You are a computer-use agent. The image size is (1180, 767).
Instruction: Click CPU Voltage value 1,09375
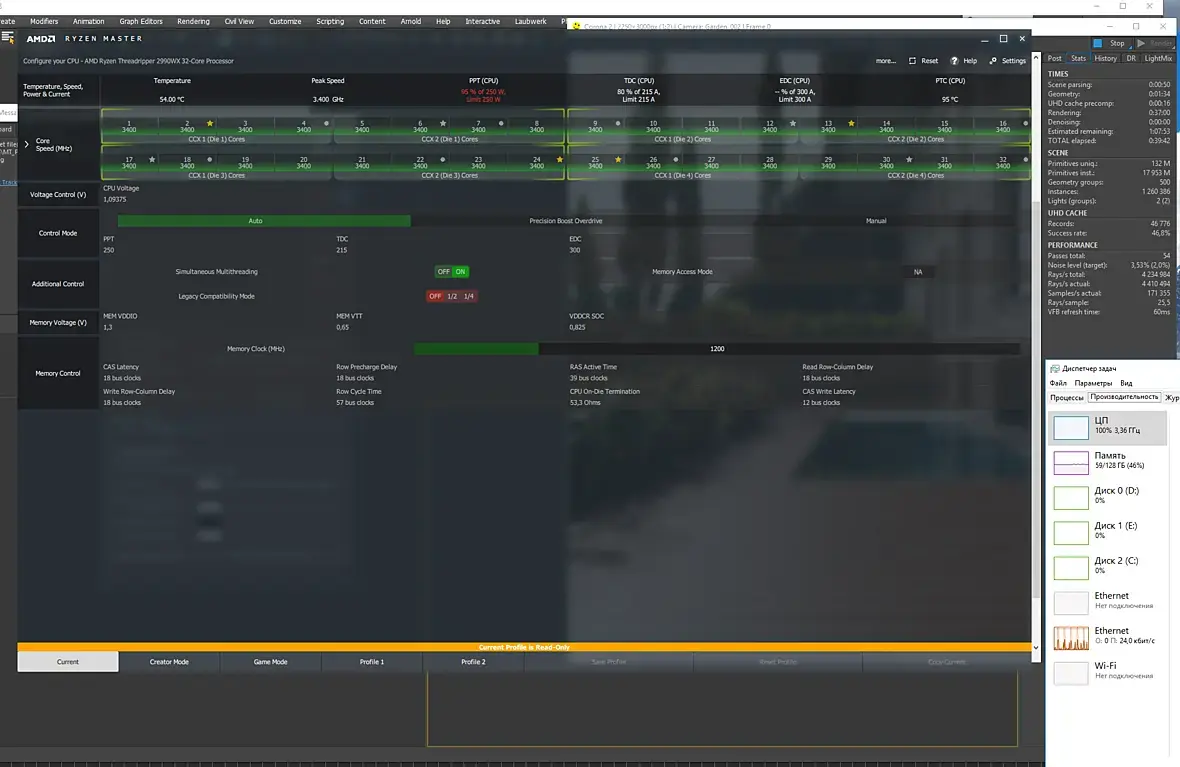pos(114,199)
